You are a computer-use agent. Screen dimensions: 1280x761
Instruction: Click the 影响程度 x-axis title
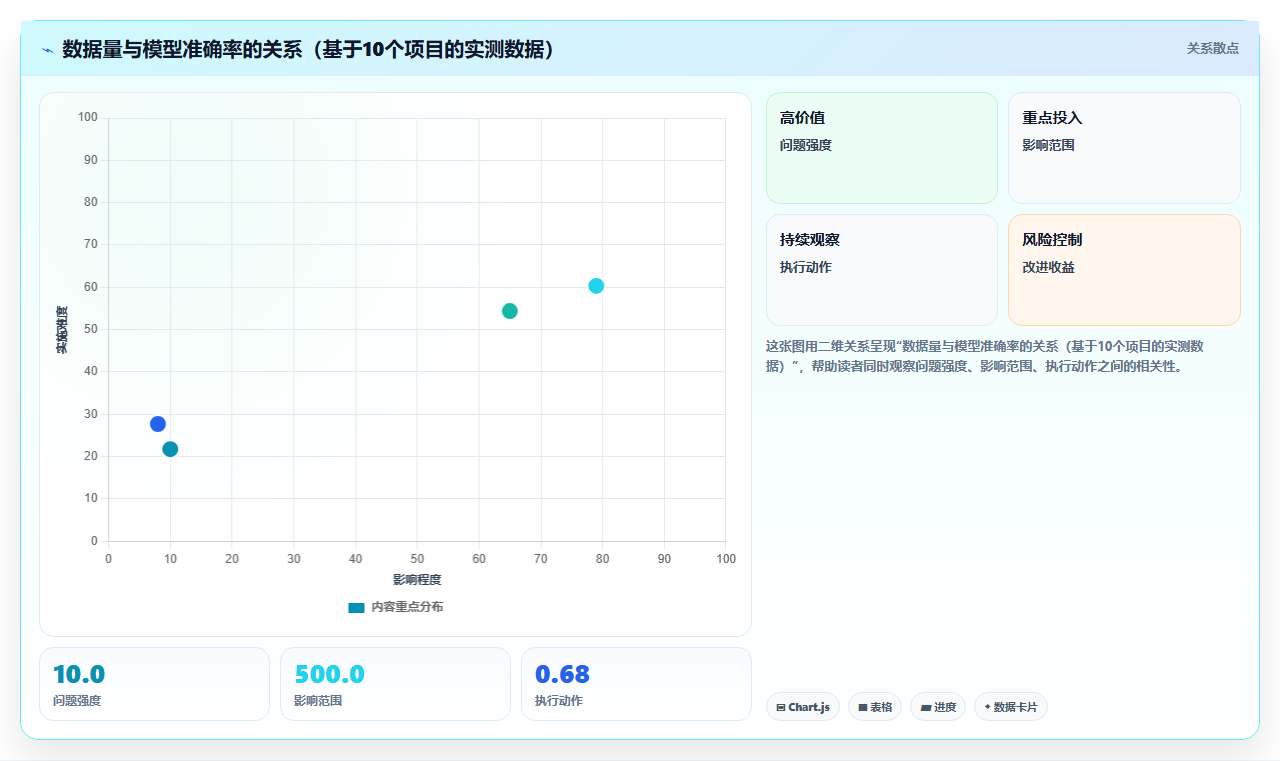(x=417, y=580)
